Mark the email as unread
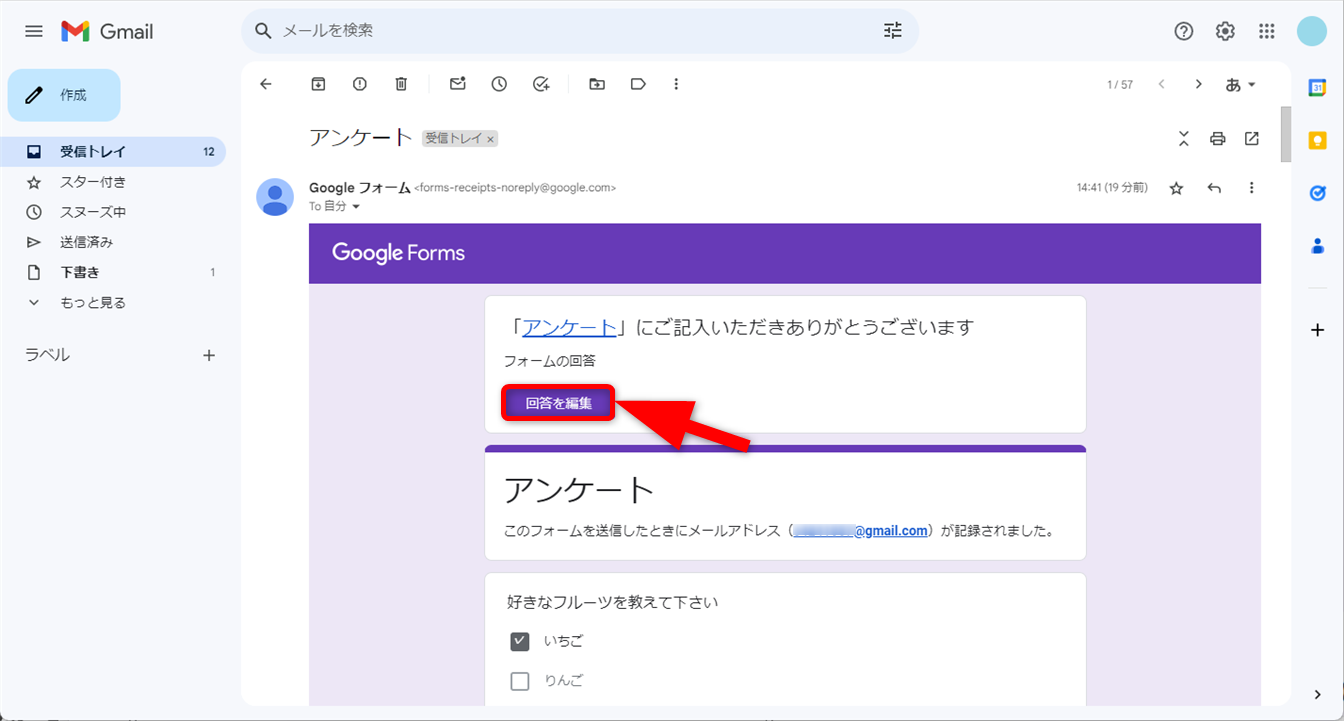1344x721 pixels. (457, 84)
